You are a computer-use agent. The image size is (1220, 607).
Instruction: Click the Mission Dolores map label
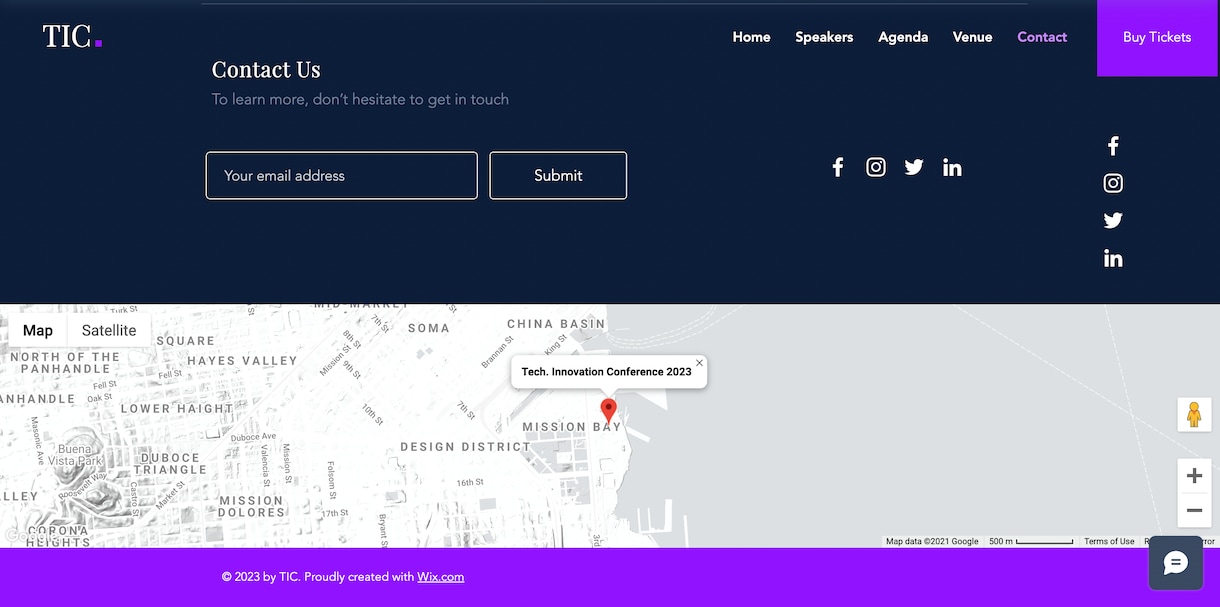[x=252, y=507]
